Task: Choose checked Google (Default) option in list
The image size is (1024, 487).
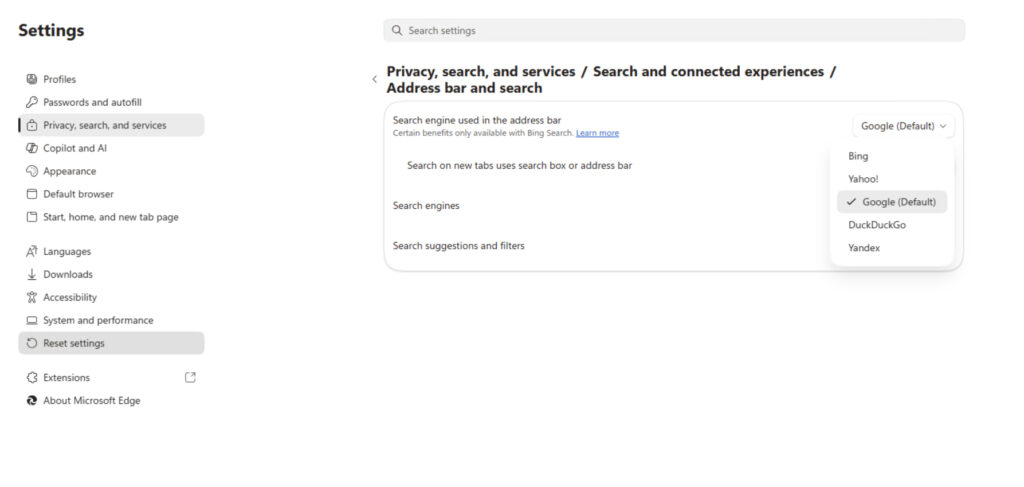Action: [891, 202]
